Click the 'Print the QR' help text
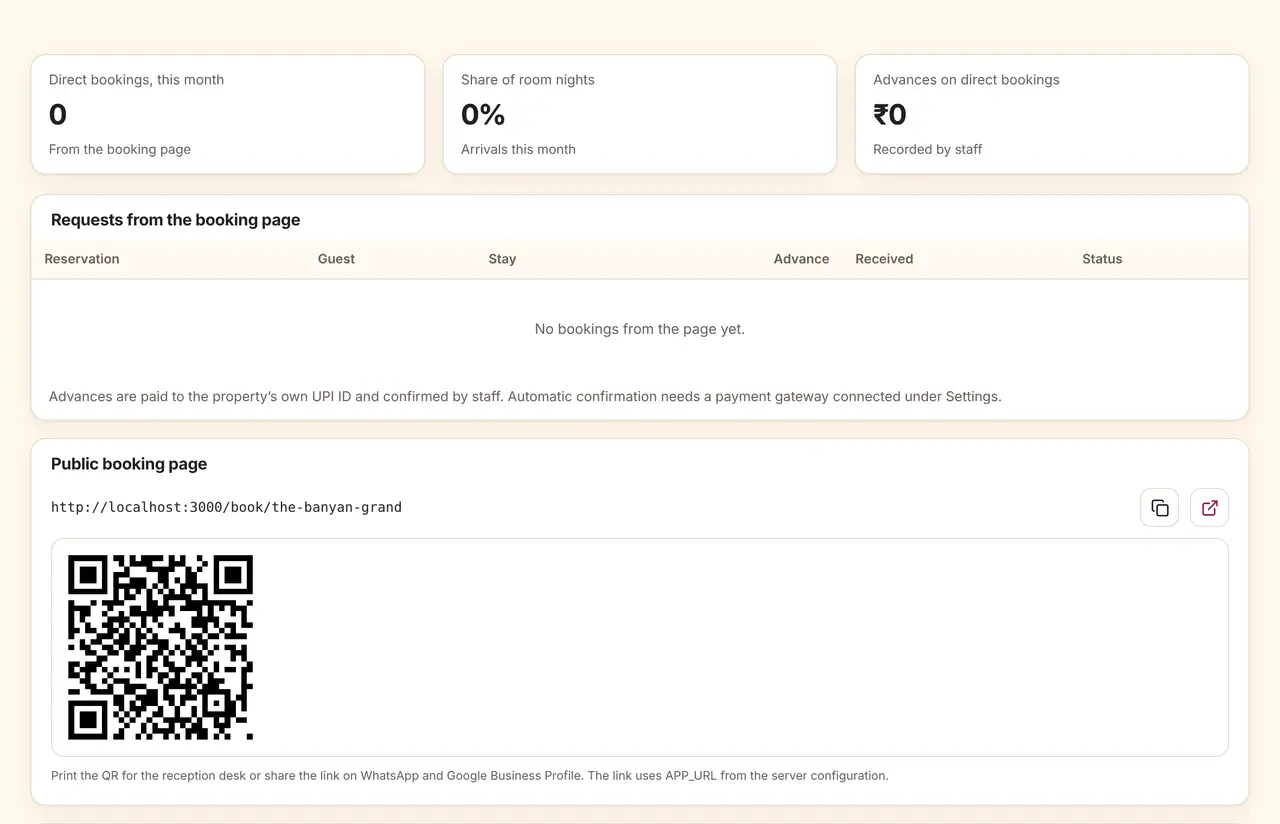 coord(469,775)
